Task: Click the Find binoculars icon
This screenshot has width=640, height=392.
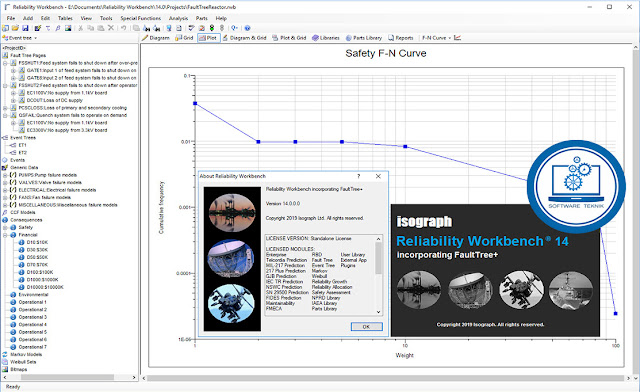Action: 146,28
